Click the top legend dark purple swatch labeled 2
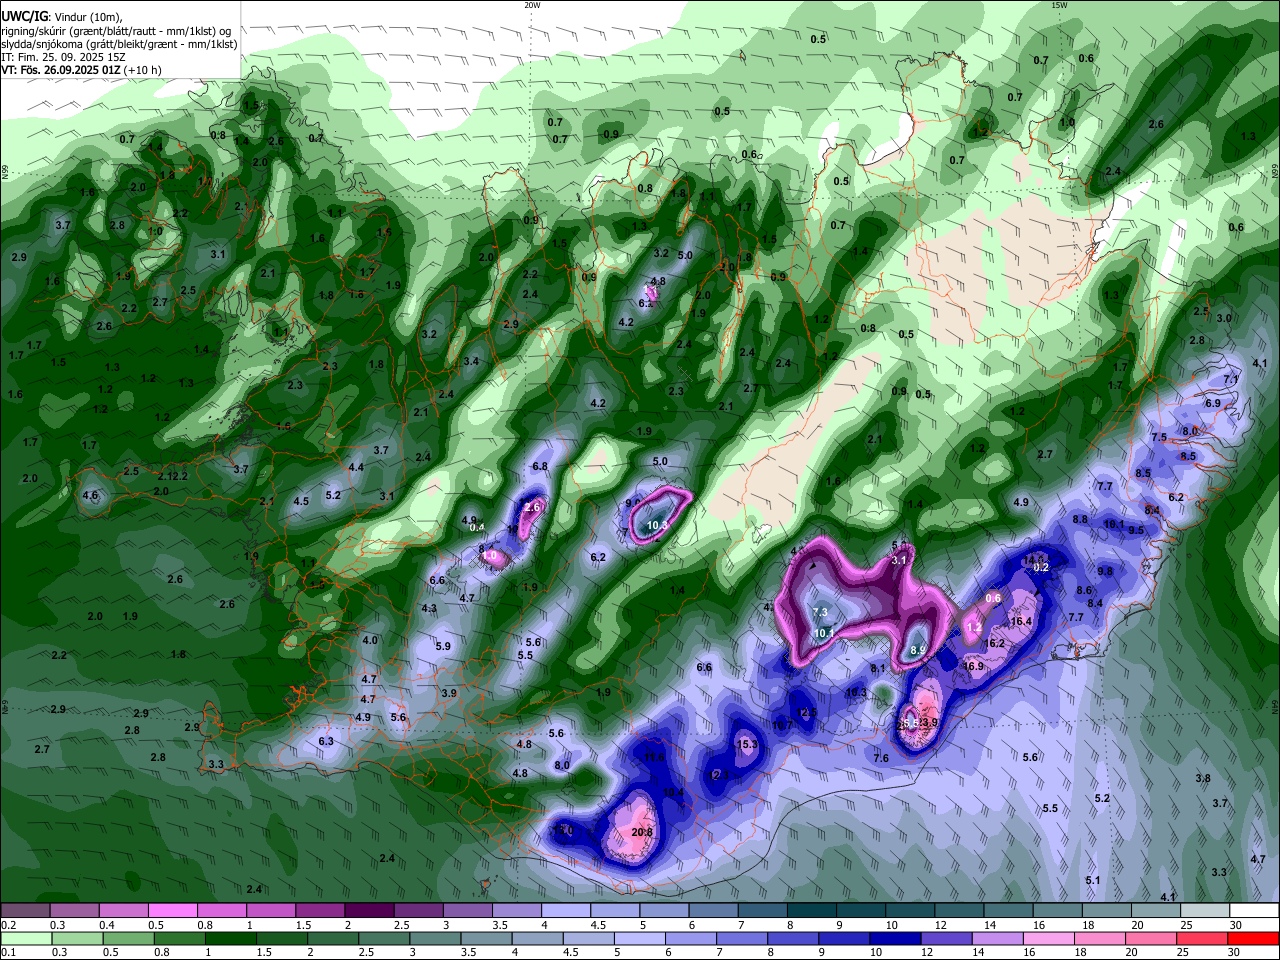 pyautogui.click(x=369, y=911)
